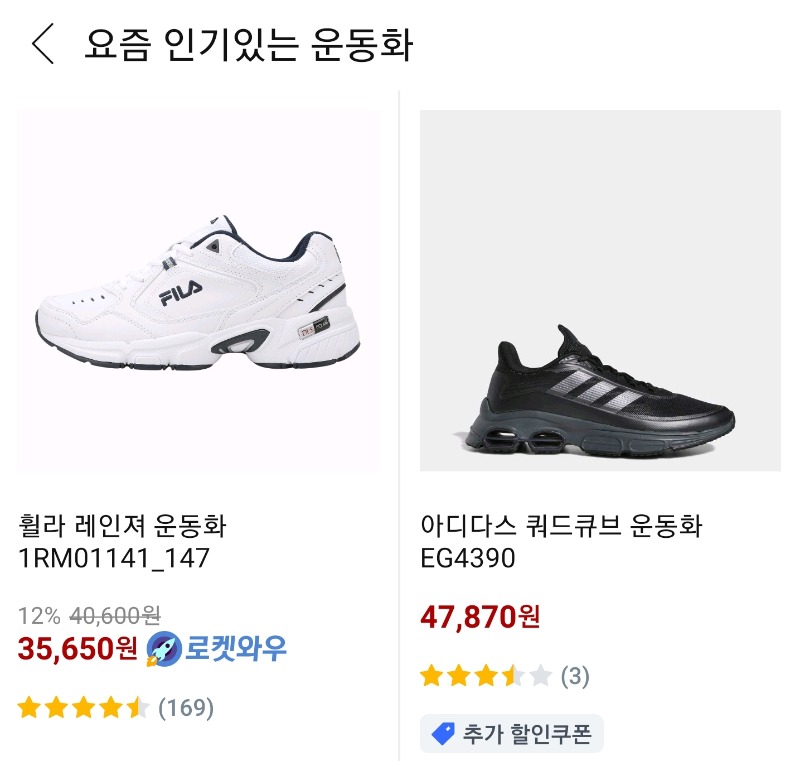Open 휠라 레인져 운동화 product title

(122, 525)
